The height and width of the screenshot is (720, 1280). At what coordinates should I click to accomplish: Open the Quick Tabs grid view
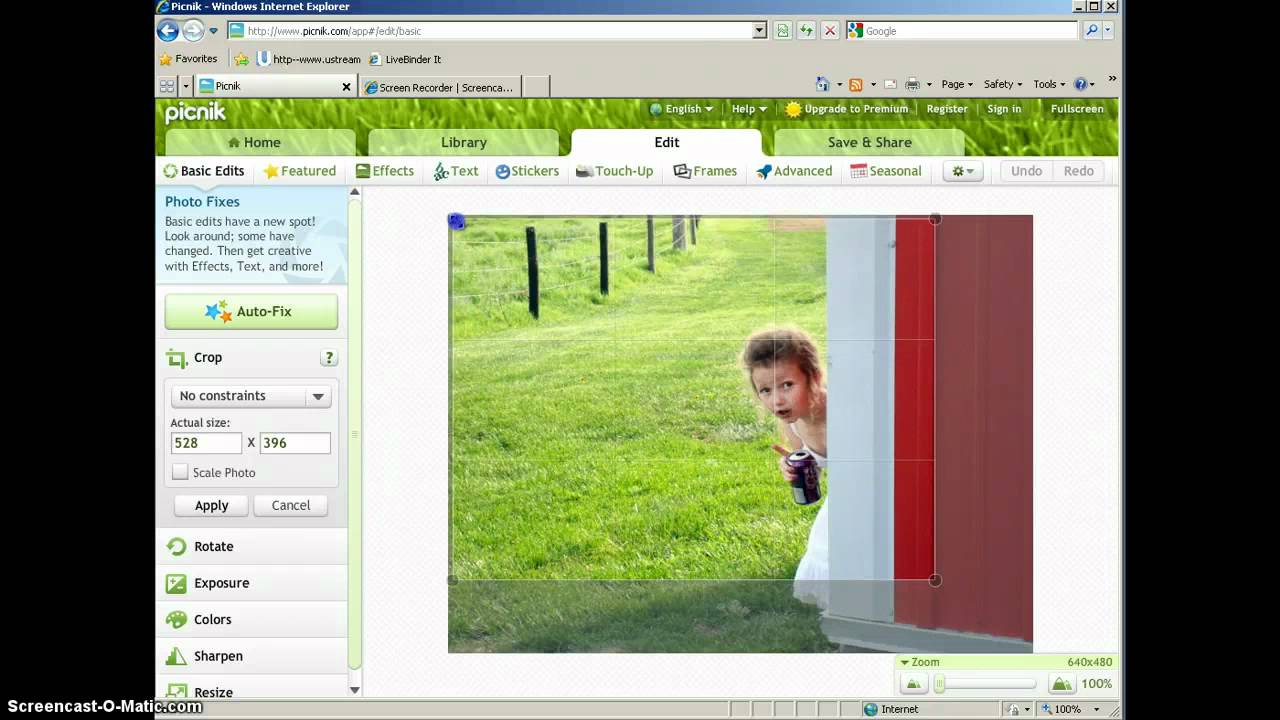[167, 87]
